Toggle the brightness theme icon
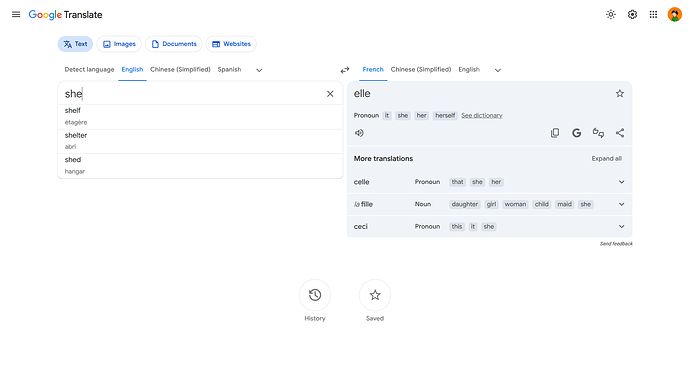Screen dimensions: 690x388 tap(611, 15)
